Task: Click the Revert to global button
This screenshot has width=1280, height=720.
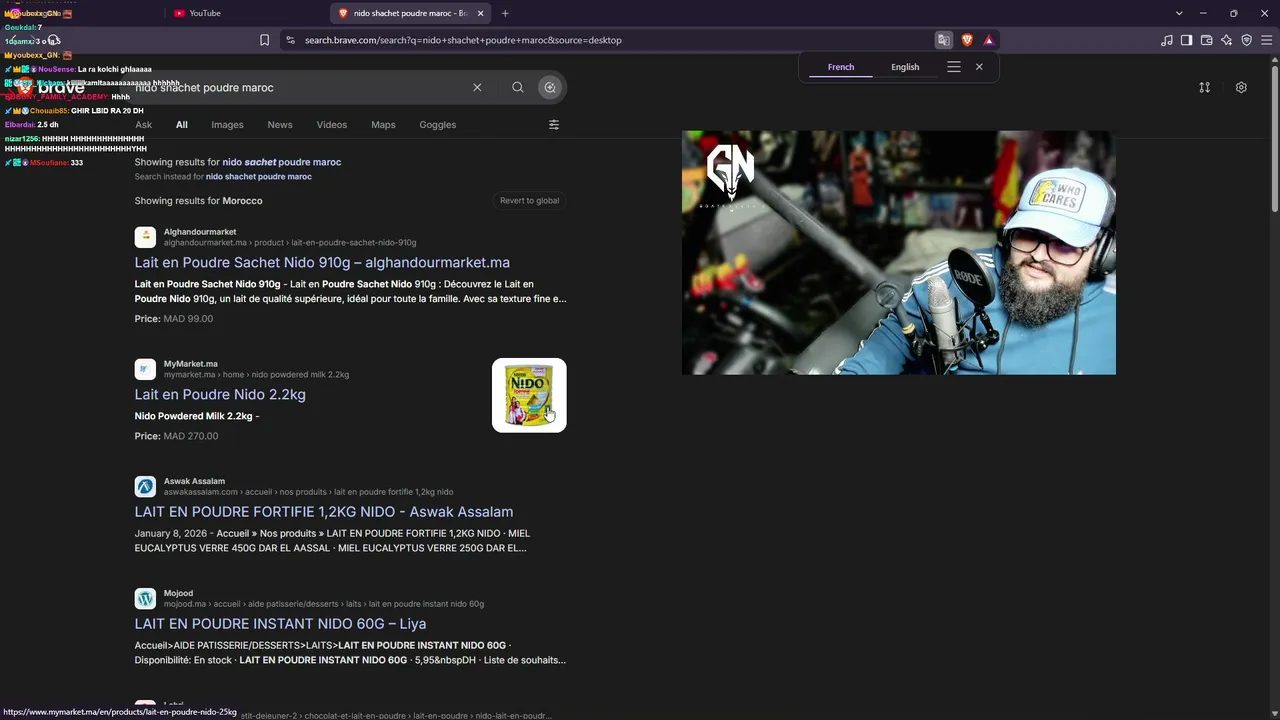Action: [x=530, y=201]
